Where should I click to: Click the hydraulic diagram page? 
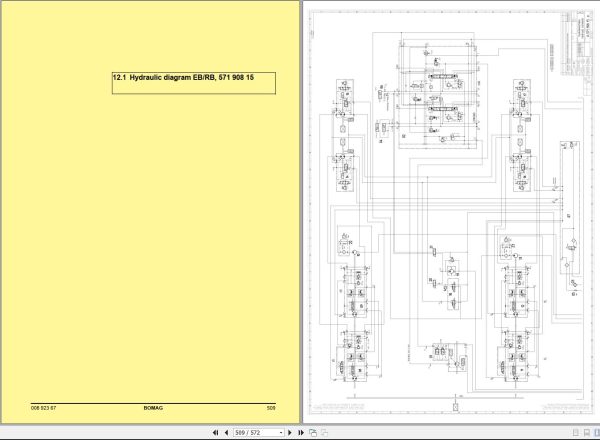[451, 212]
